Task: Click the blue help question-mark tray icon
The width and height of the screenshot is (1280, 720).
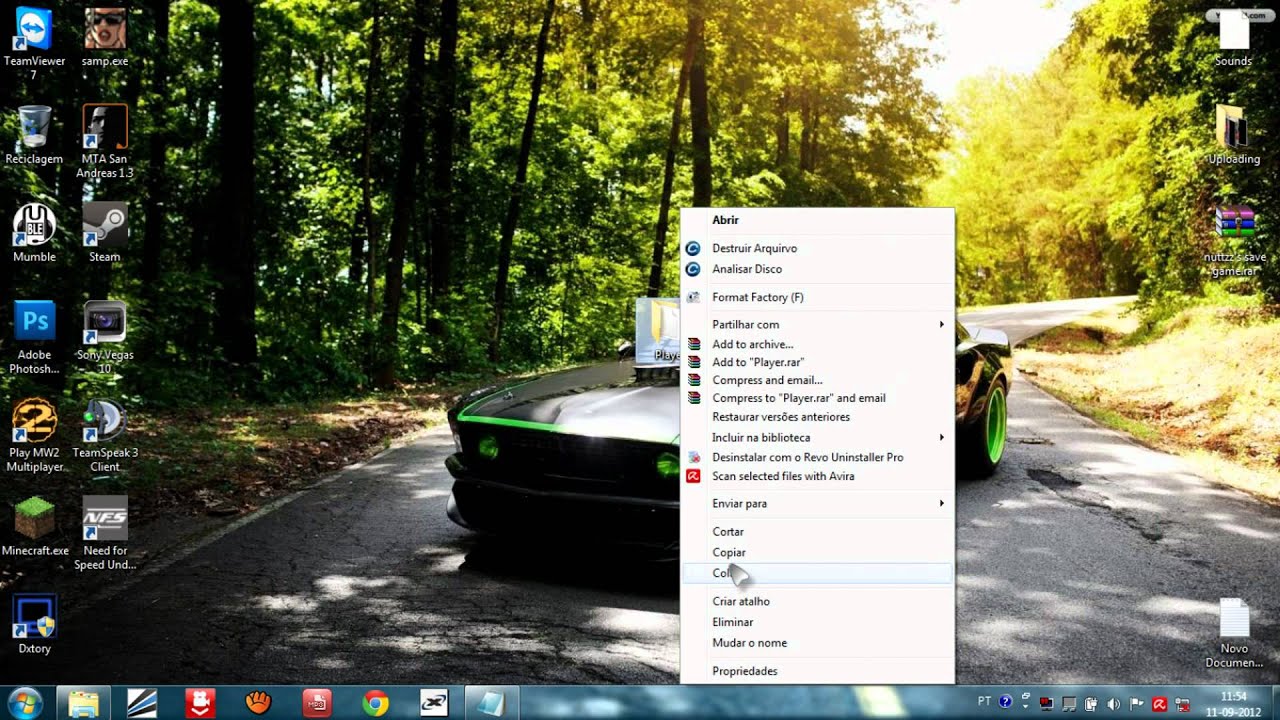Action: [x=1005, y=702]
